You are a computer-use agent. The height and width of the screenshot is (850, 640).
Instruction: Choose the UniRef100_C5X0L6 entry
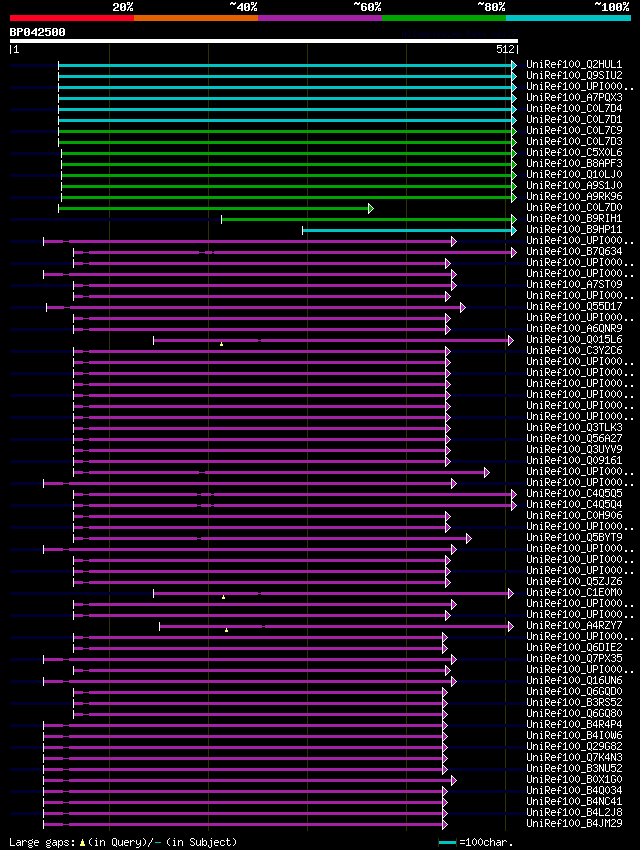574,152
